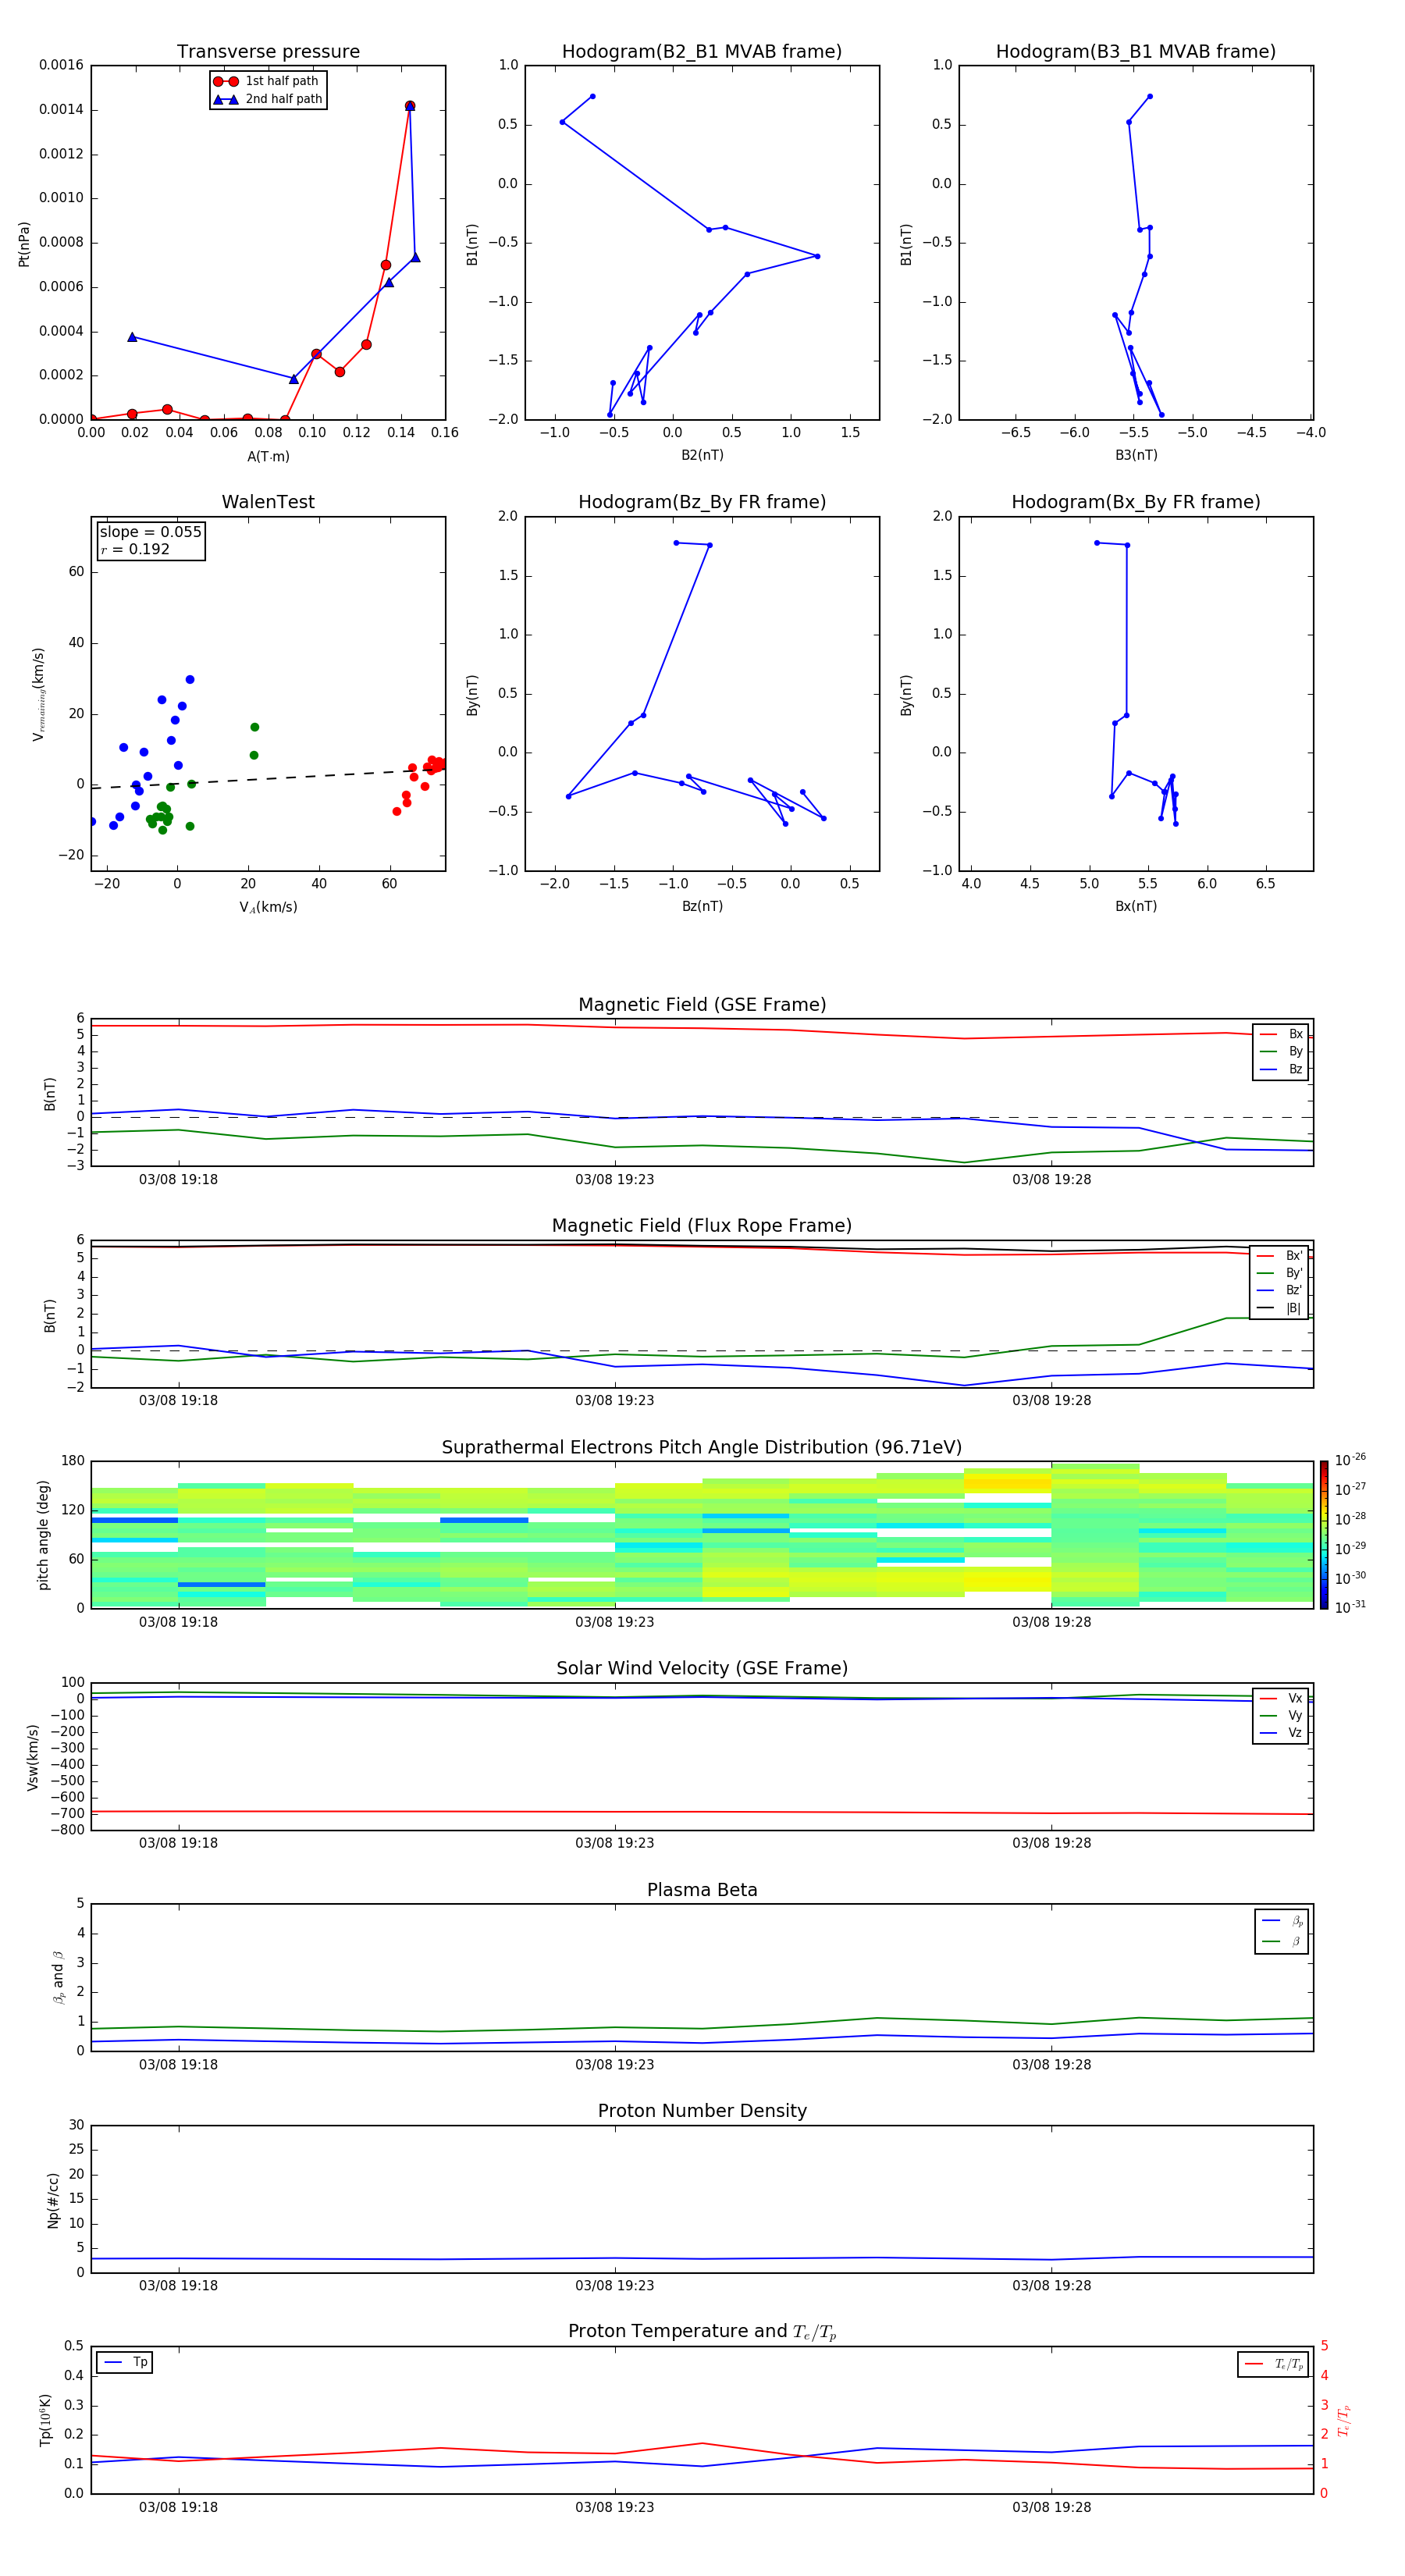Click the 'Bz' legend entry in GSE magnetic field
Viewport: 1405px width, 2576px height.
(1281, 1069)
